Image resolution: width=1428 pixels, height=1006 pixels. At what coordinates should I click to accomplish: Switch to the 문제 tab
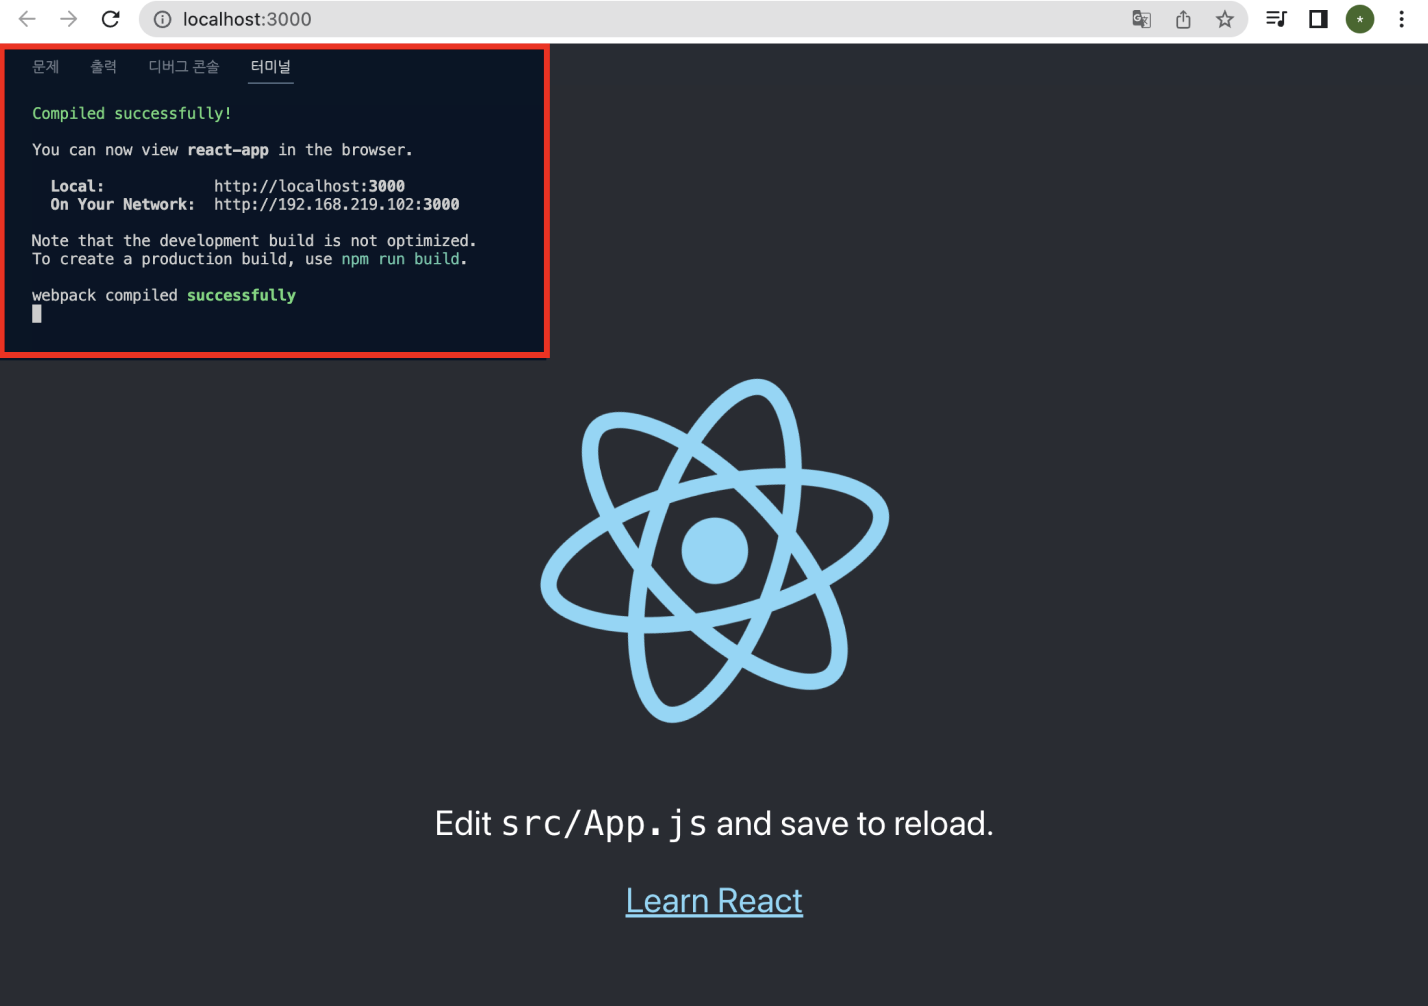(x=46, y=67)
